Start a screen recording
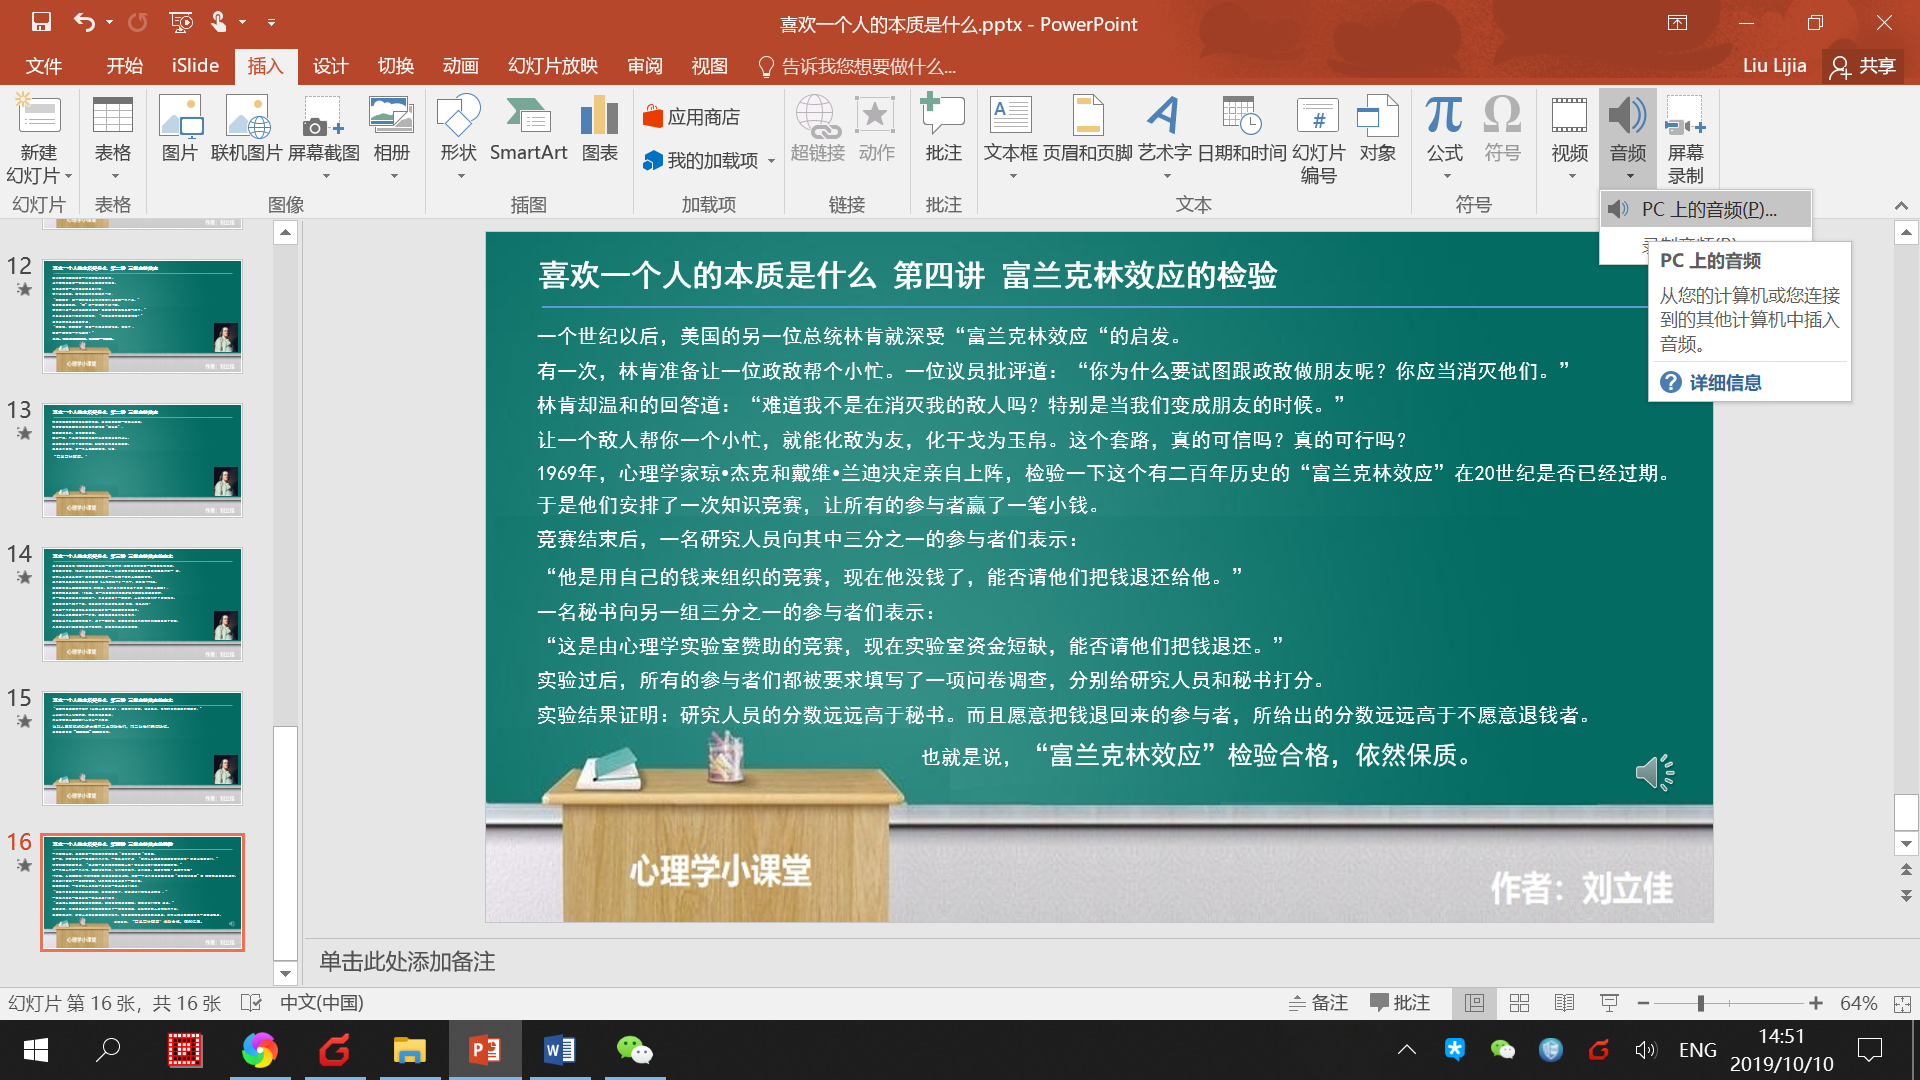1920x1080 pixels. click(x=1685, y=140)
